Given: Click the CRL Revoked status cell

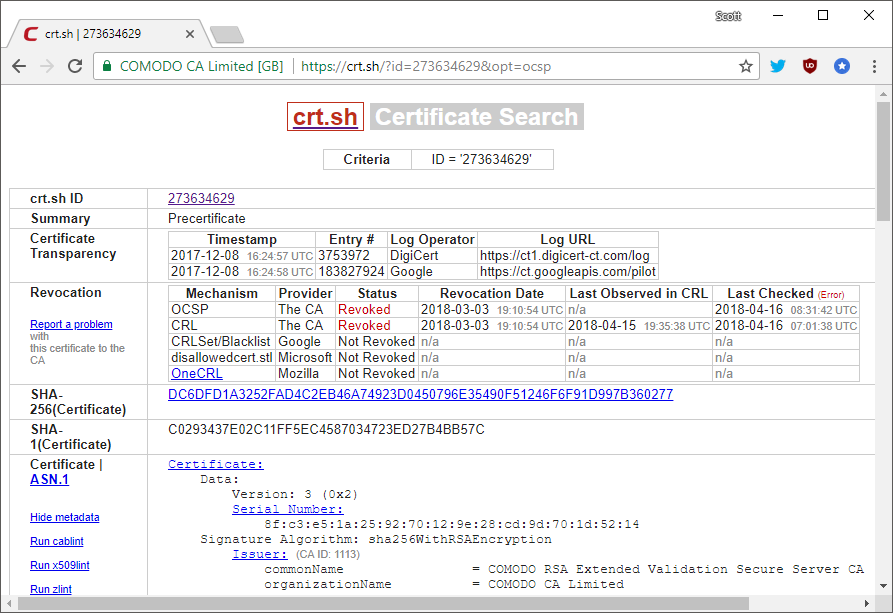Looking at the screenshot, I should coord(377,326).
